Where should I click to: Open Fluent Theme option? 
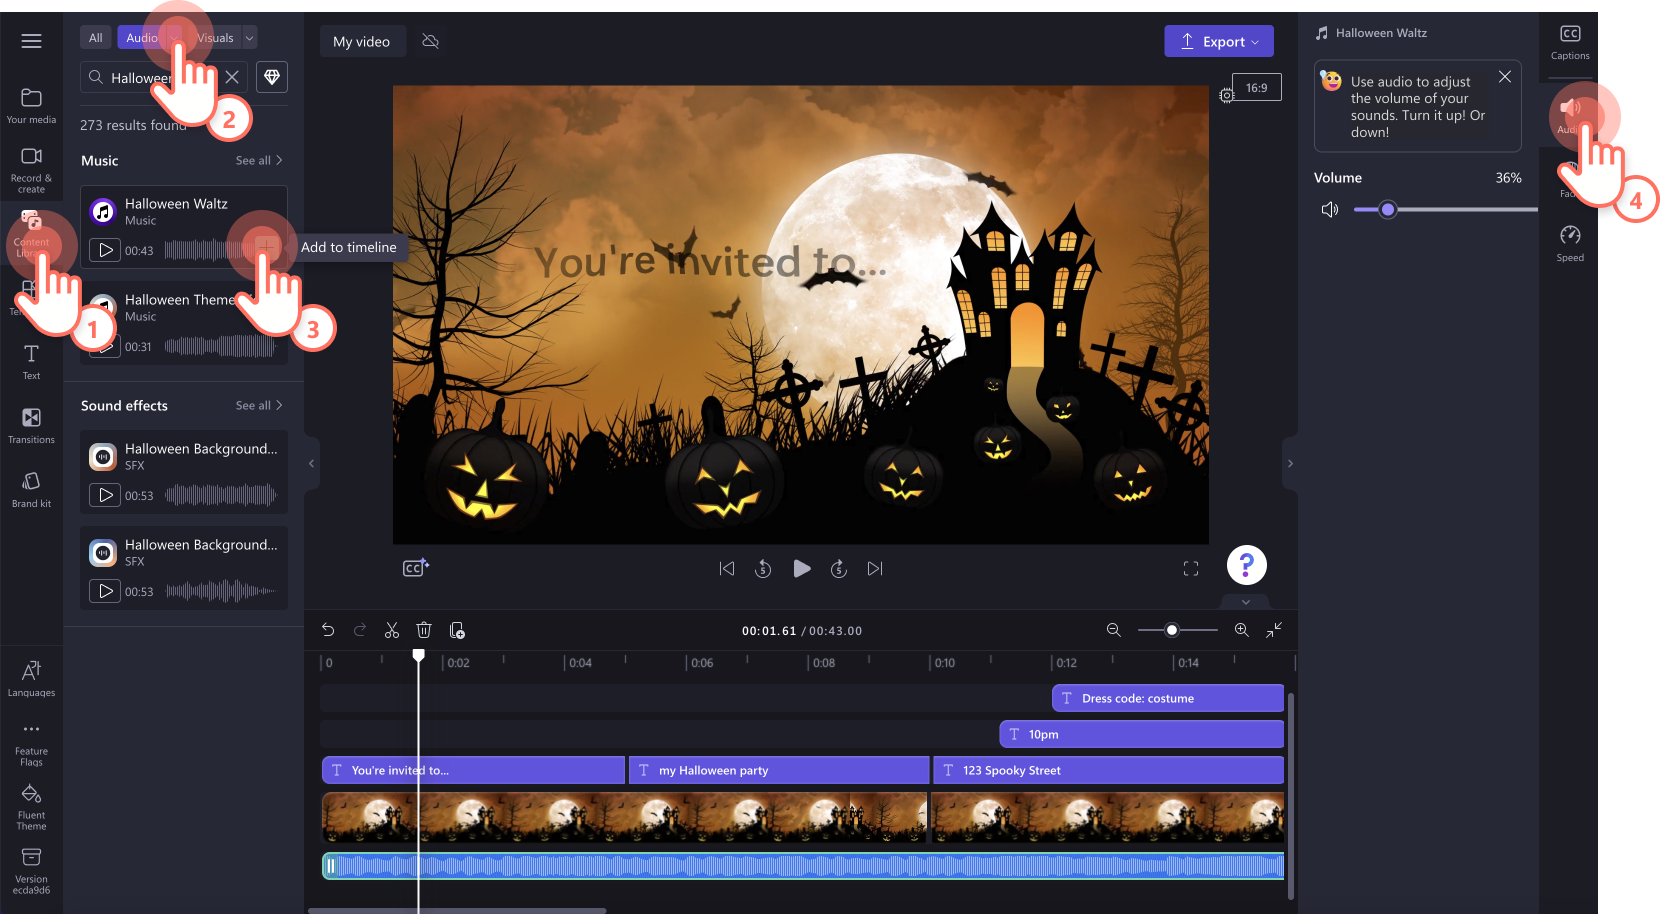click(x=31, y=807)
